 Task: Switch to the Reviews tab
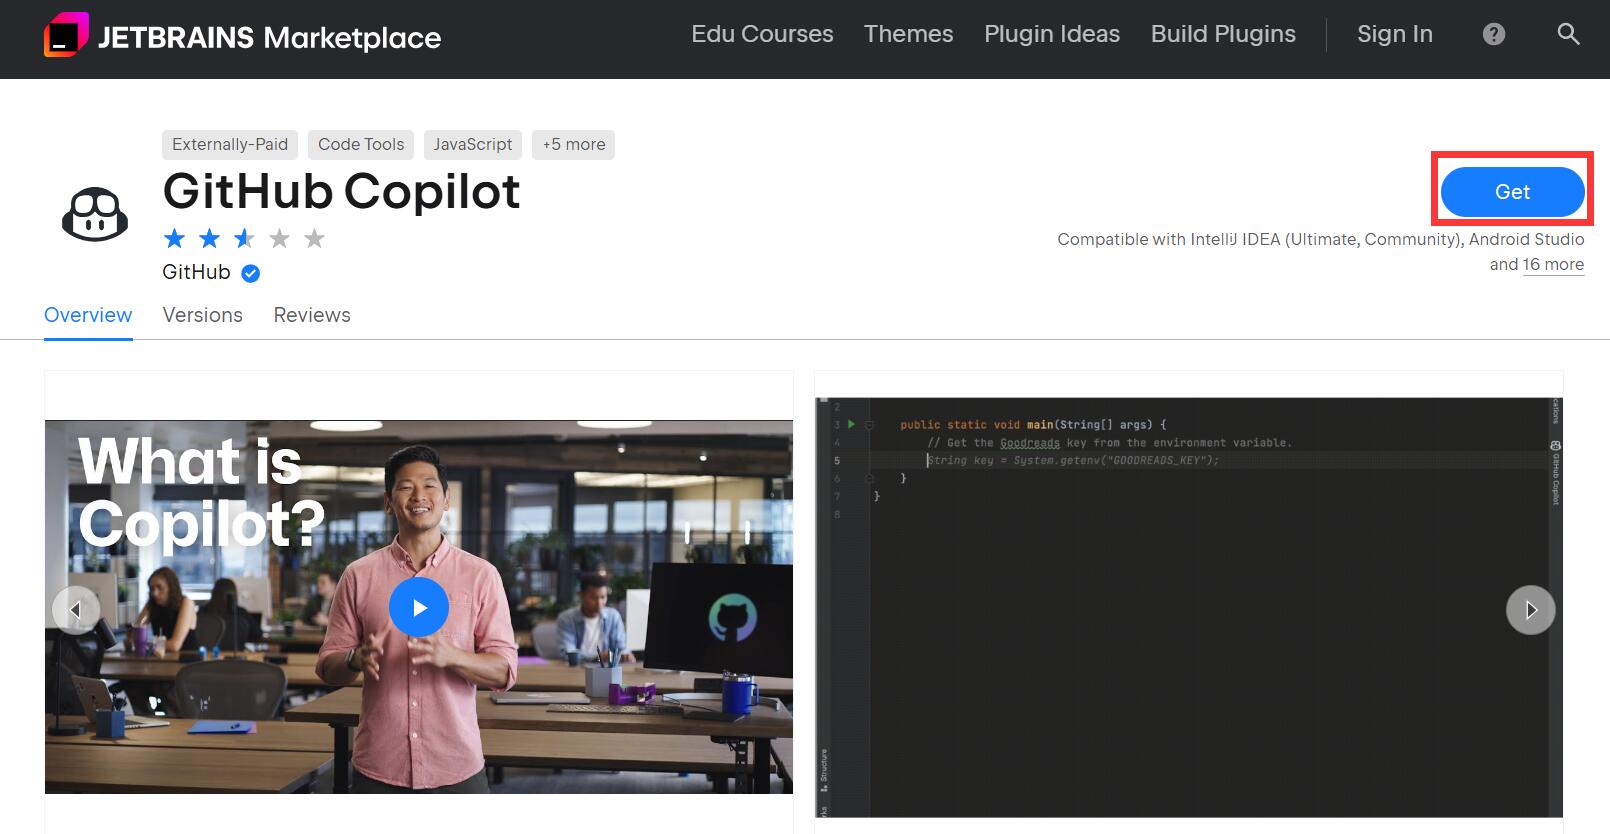(312, 315)
